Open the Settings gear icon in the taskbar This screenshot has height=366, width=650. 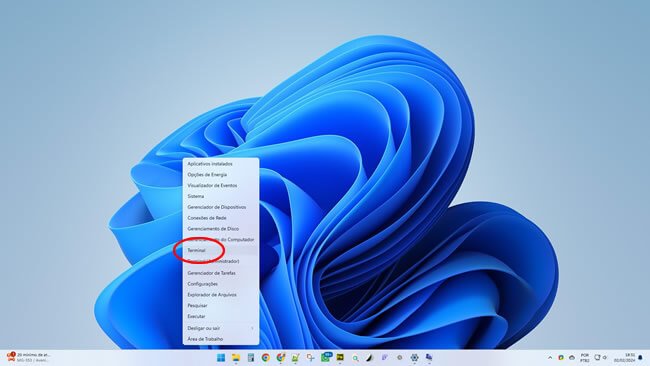point(414,357)
